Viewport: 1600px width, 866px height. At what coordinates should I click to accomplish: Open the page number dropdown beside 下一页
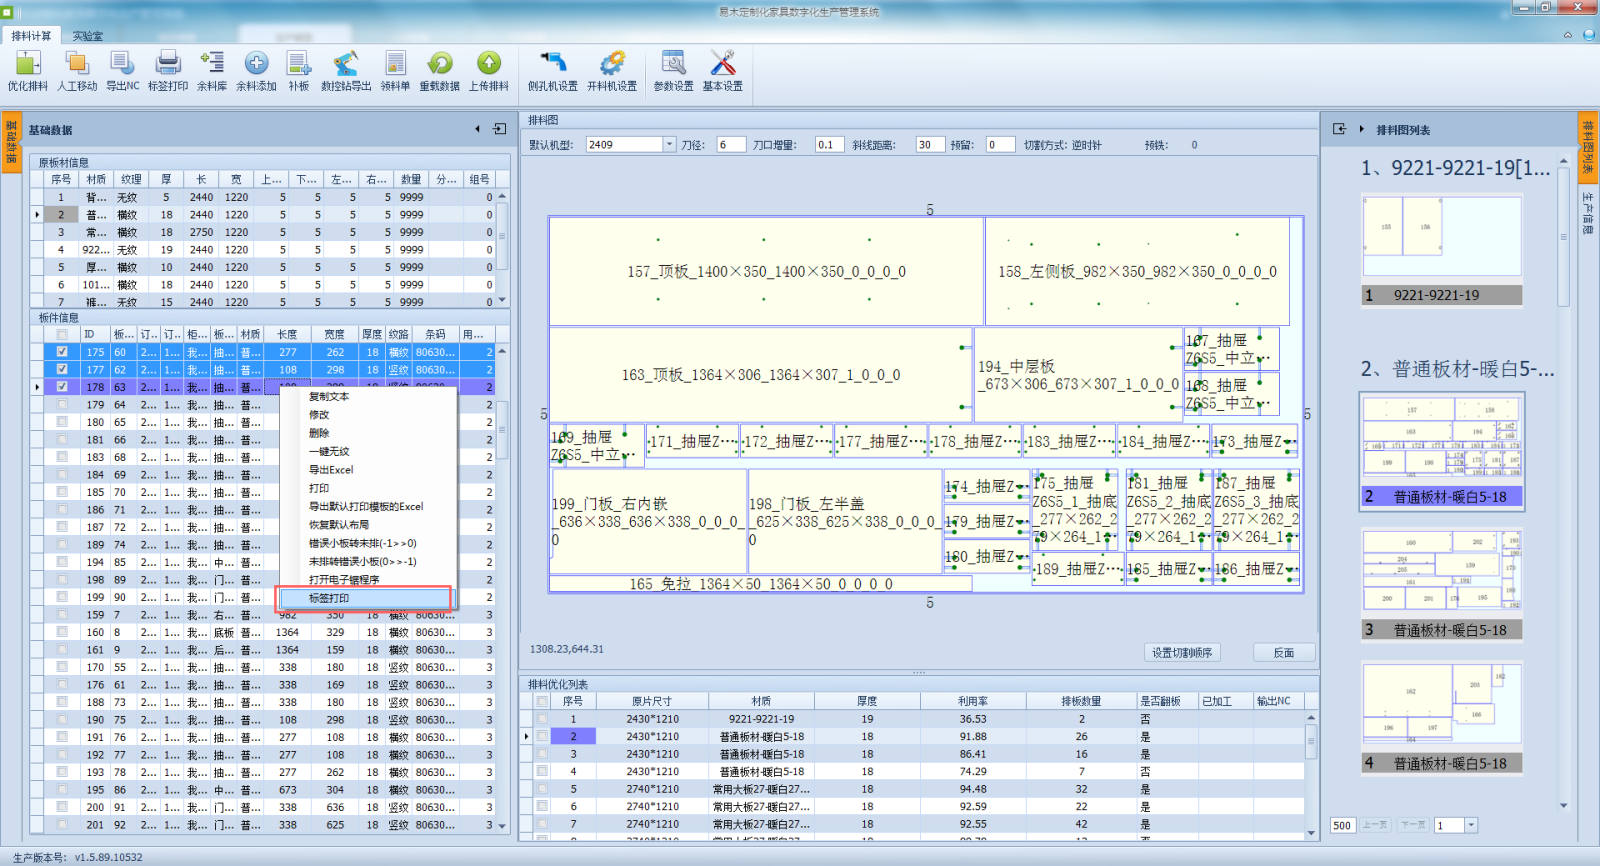point(1470,825)
